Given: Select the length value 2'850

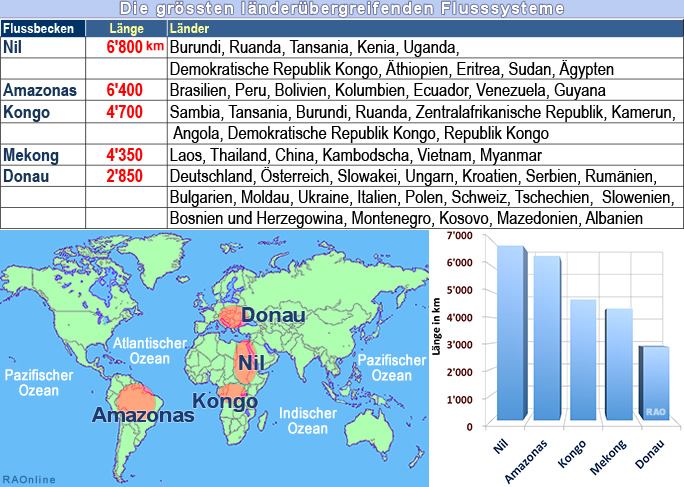Looking at the screenshot, I should coord(124,176).
